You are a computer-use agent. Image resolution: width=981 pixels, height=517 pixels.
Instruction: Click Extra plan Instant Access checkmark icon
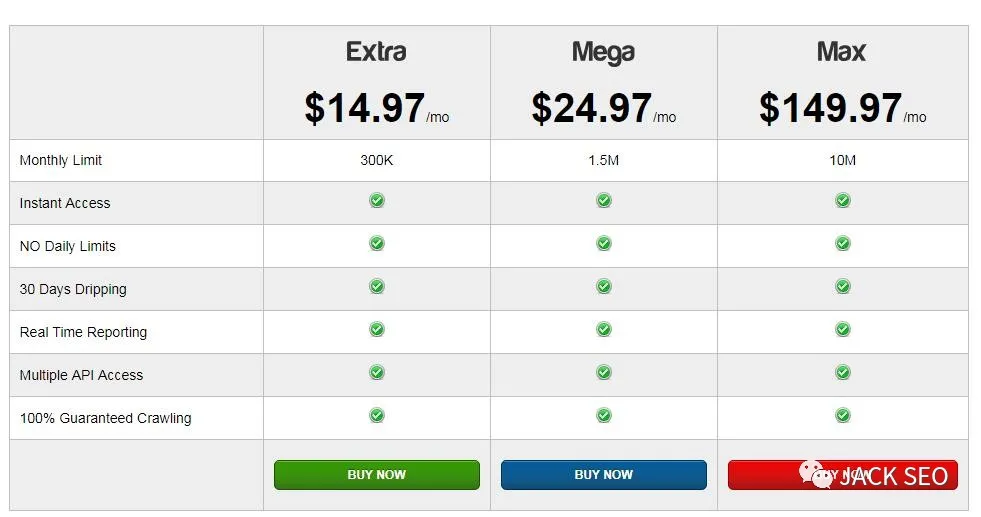377,201
